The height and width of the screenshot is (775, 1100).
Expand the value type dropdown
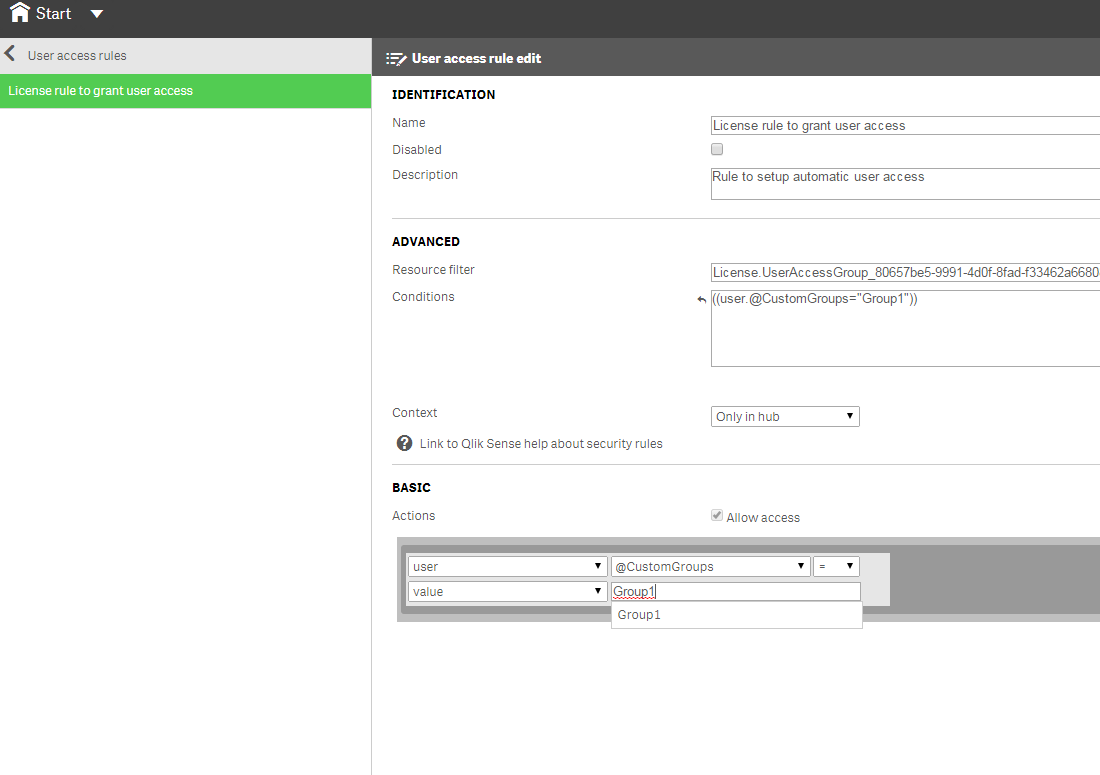[x=507, y=591]
